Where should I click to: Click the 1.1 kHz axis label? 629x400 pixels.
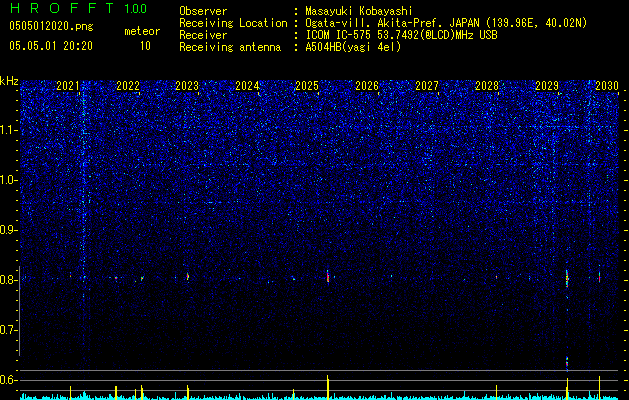[9, 130]
